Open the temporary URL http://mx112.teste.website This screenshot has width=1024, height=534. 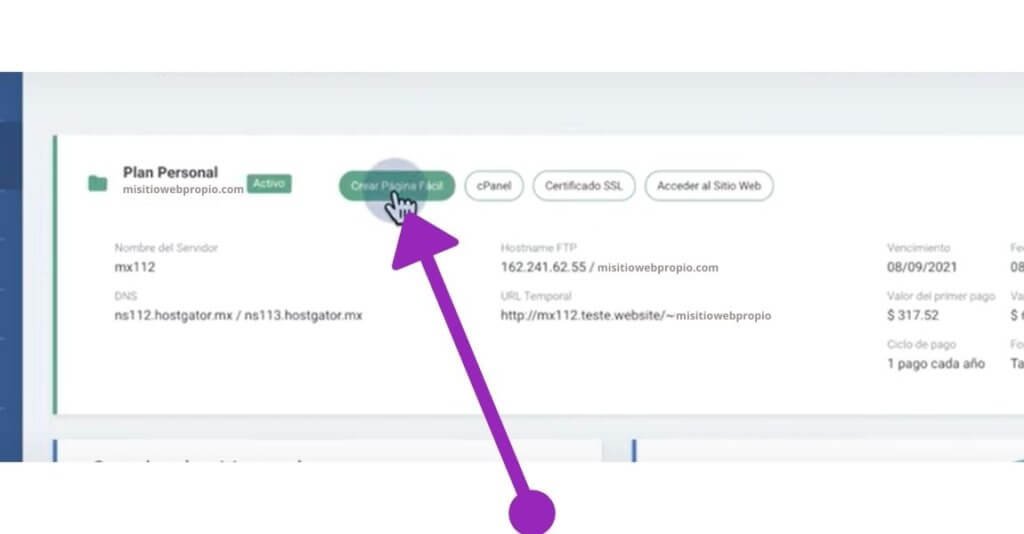[x=635, y=315]
